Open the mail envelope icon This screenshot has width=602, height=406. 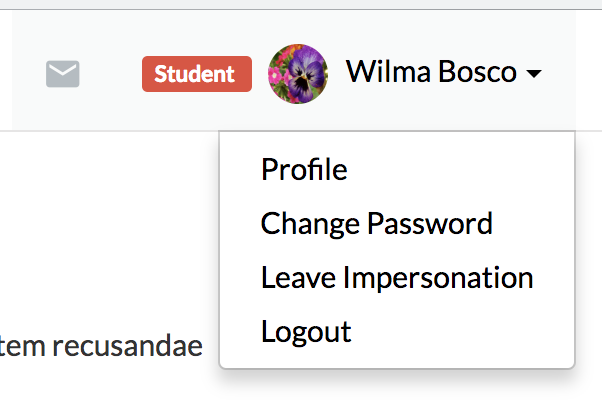(63, 73)
